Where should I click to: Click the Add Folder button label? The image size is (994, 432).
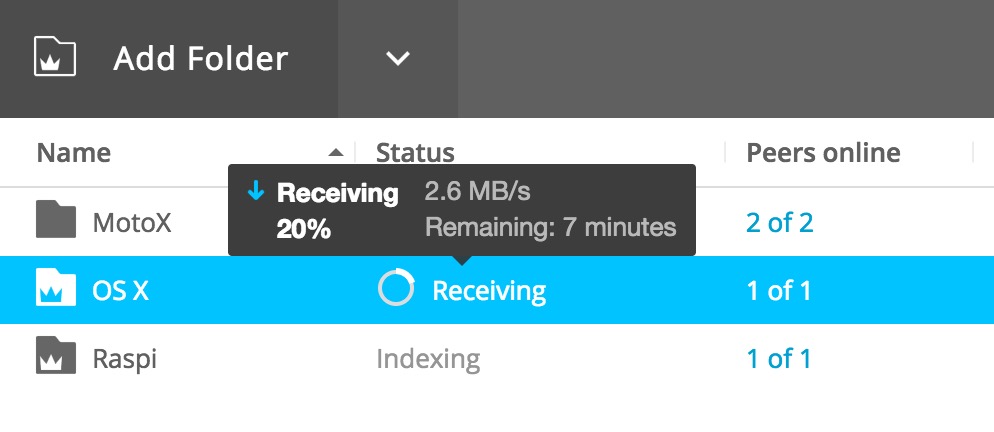point(200,58)
